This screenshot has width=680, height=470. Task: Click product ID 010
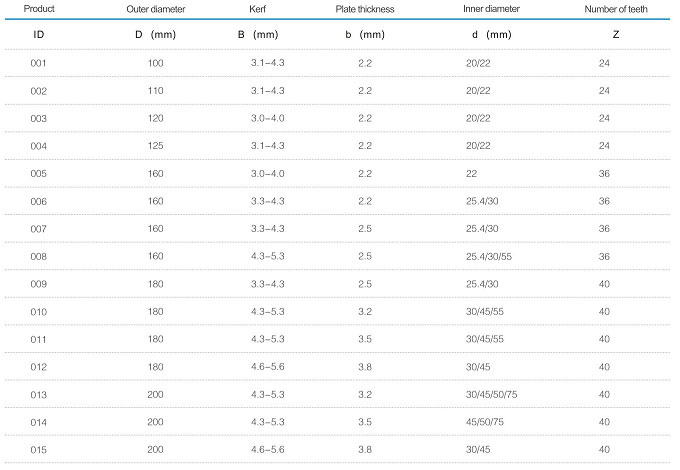39,312
